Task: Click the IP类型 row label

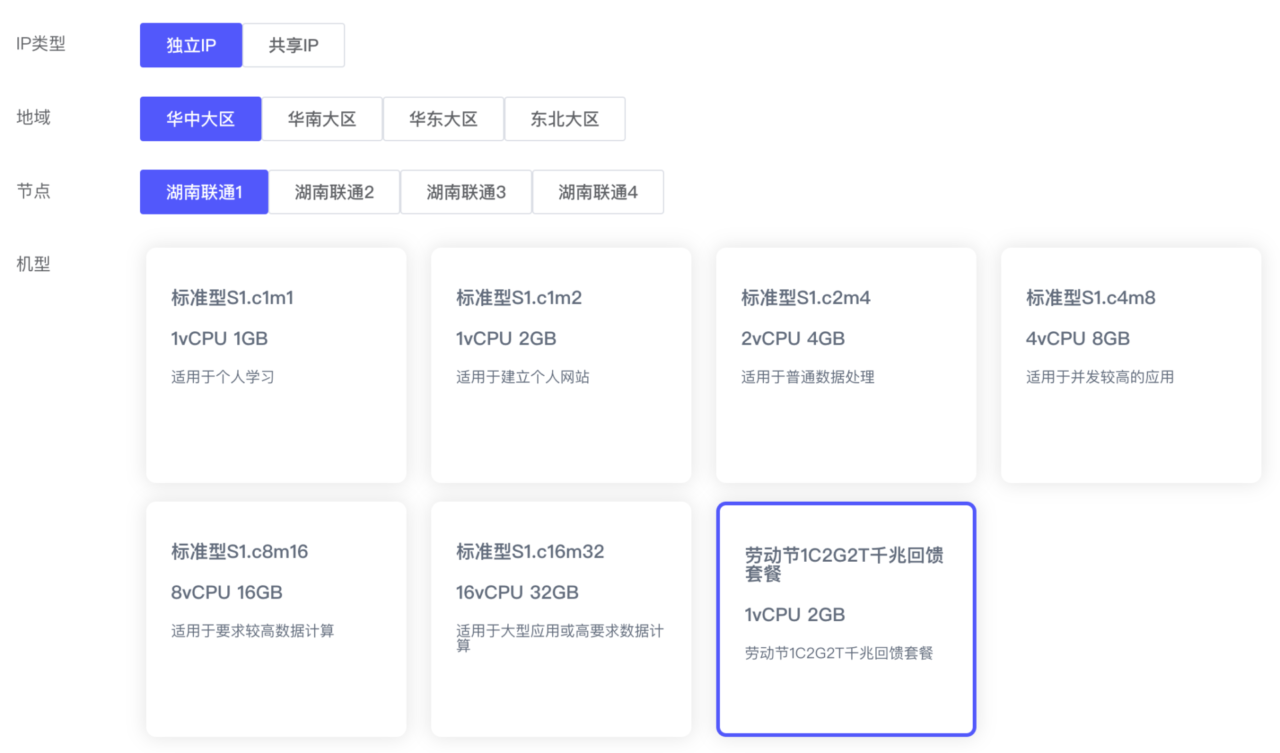Action: [x=41, y=44]
